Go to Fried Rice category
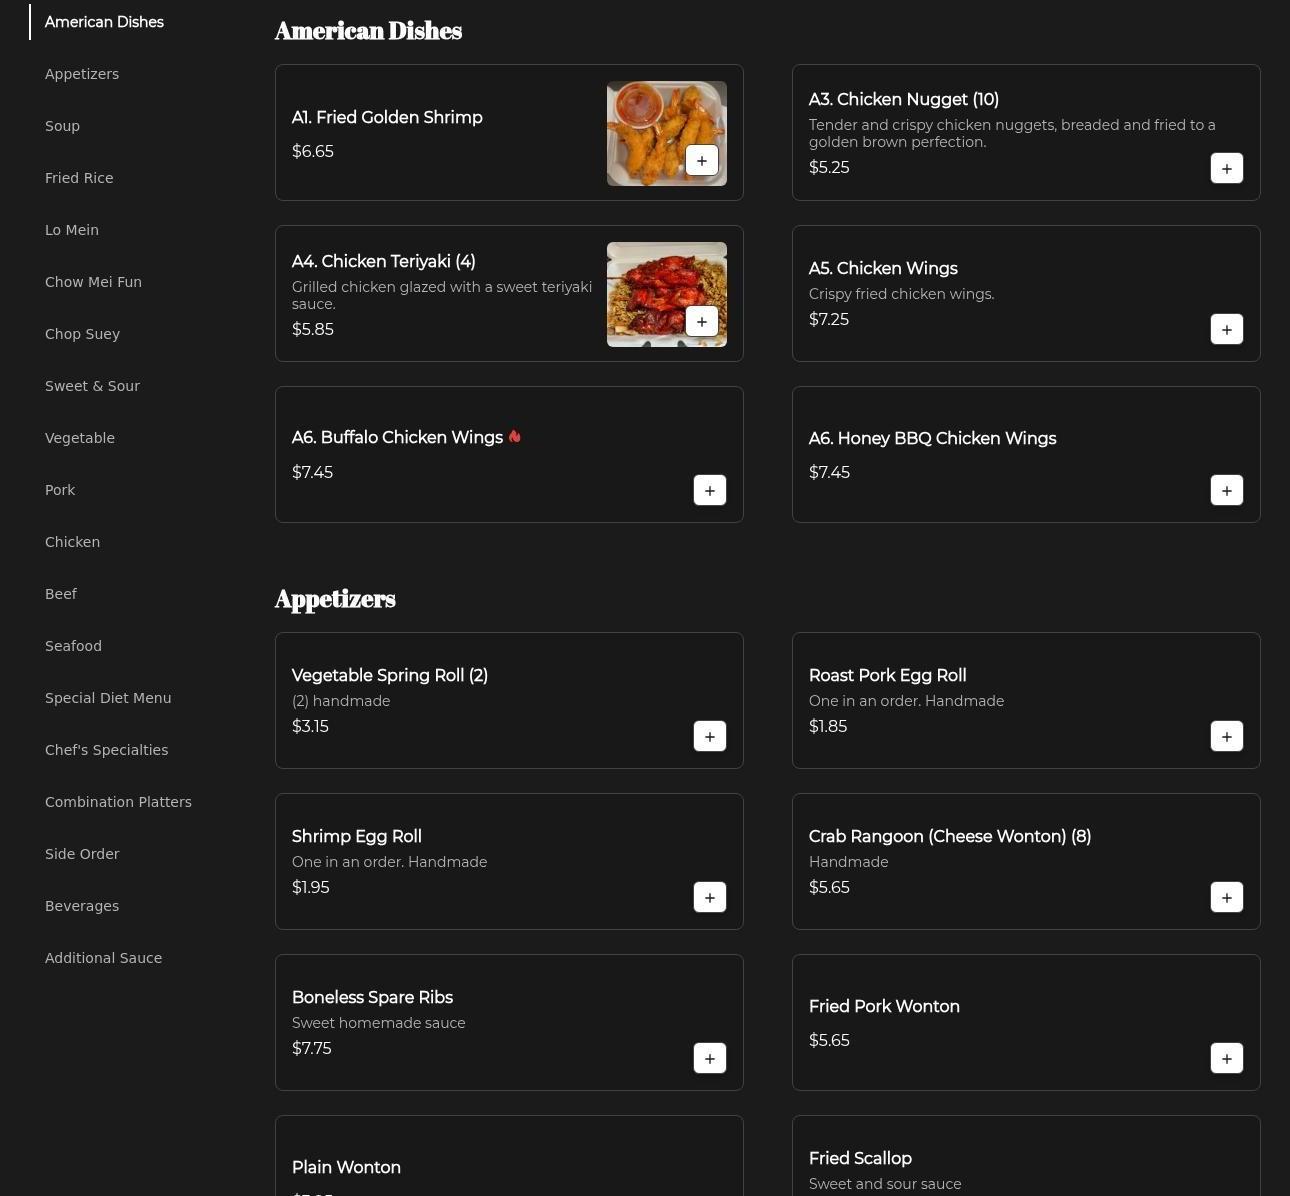The image size is (1290, 1196). 79,178
